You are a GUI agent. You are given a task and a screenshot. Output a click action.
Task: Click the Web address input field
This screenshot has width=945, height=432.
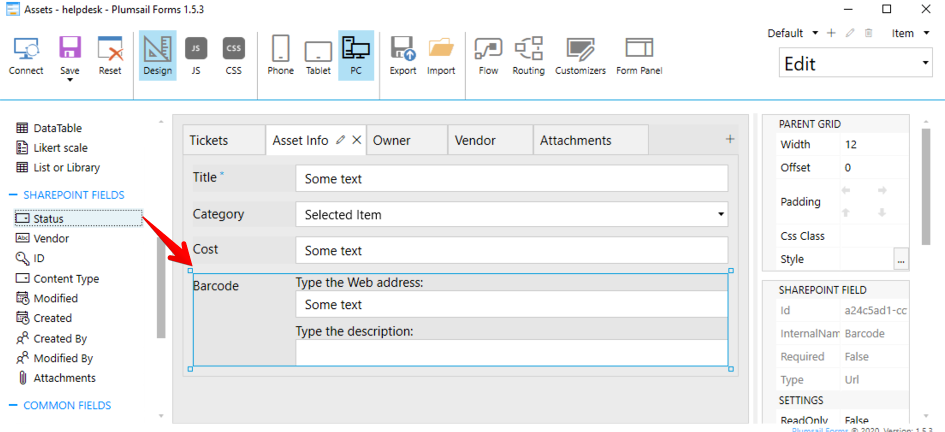(x=512, y=304)
